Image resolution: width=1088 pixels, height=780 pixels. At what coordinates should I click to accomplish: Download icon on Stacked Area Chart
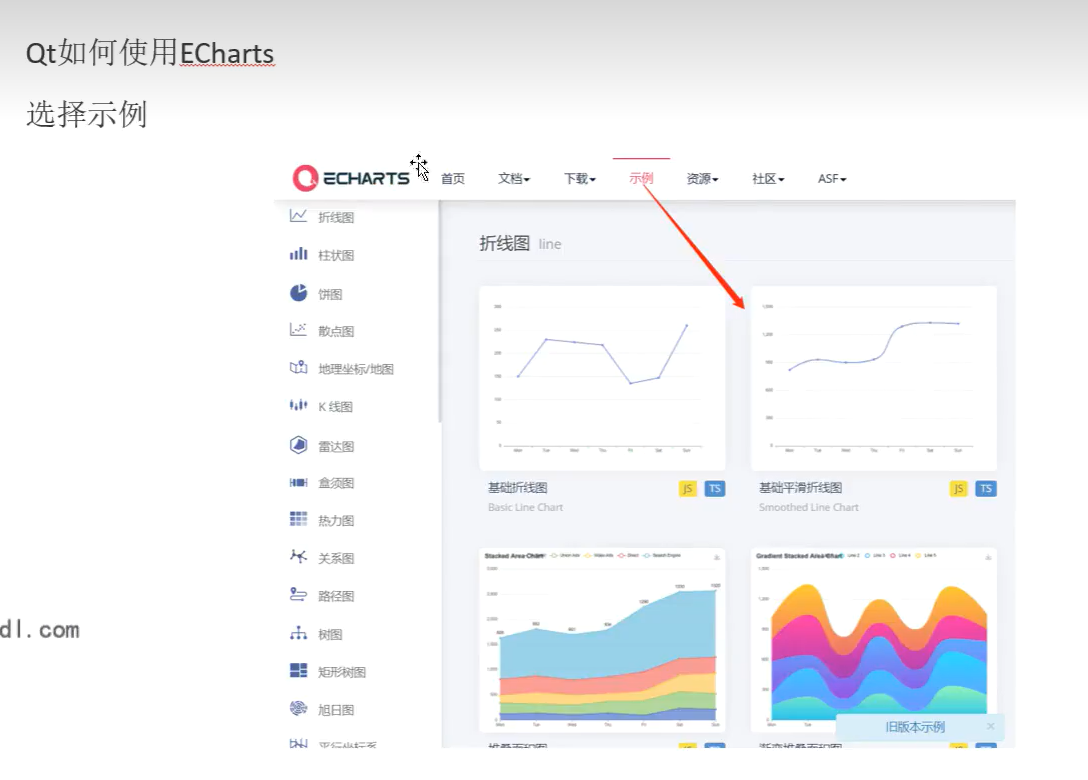coord(717,557)
